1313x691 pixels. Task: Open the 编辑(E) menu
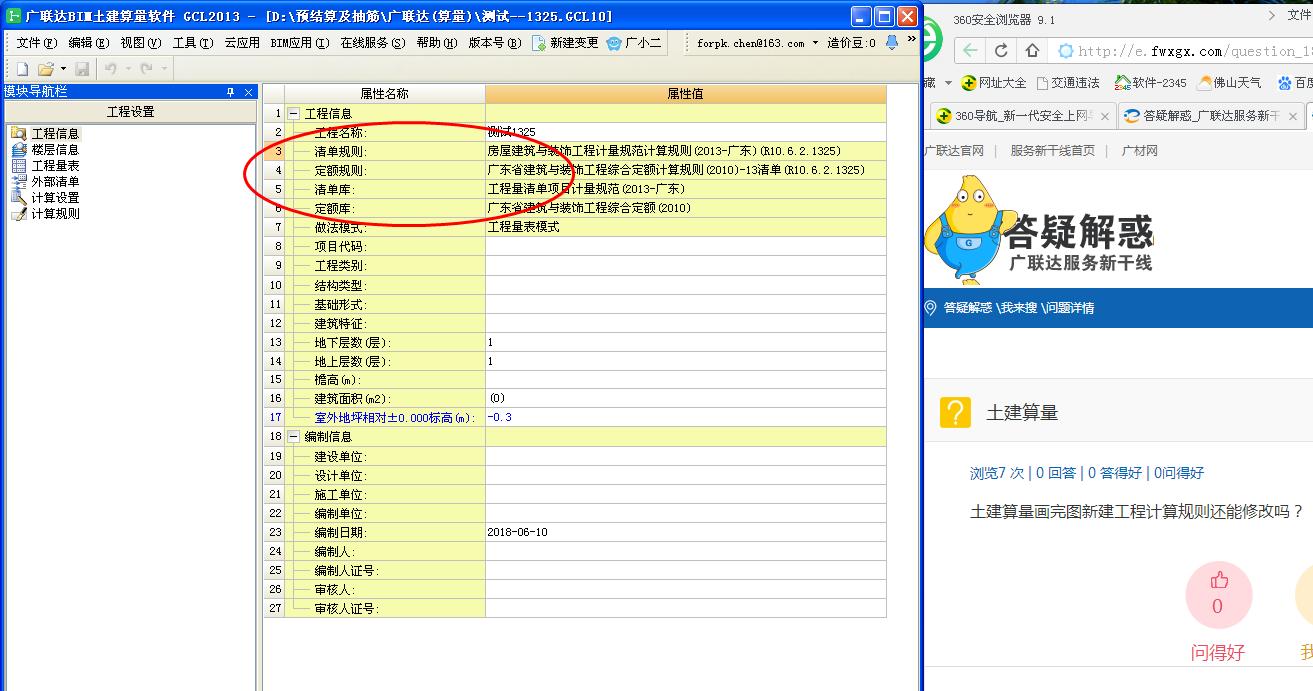coord(89,43)
